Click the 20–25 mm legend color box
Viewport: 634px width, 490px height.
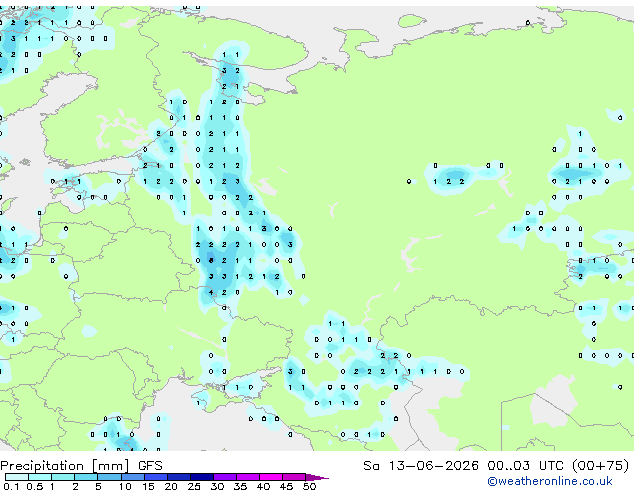pos(179,477)
